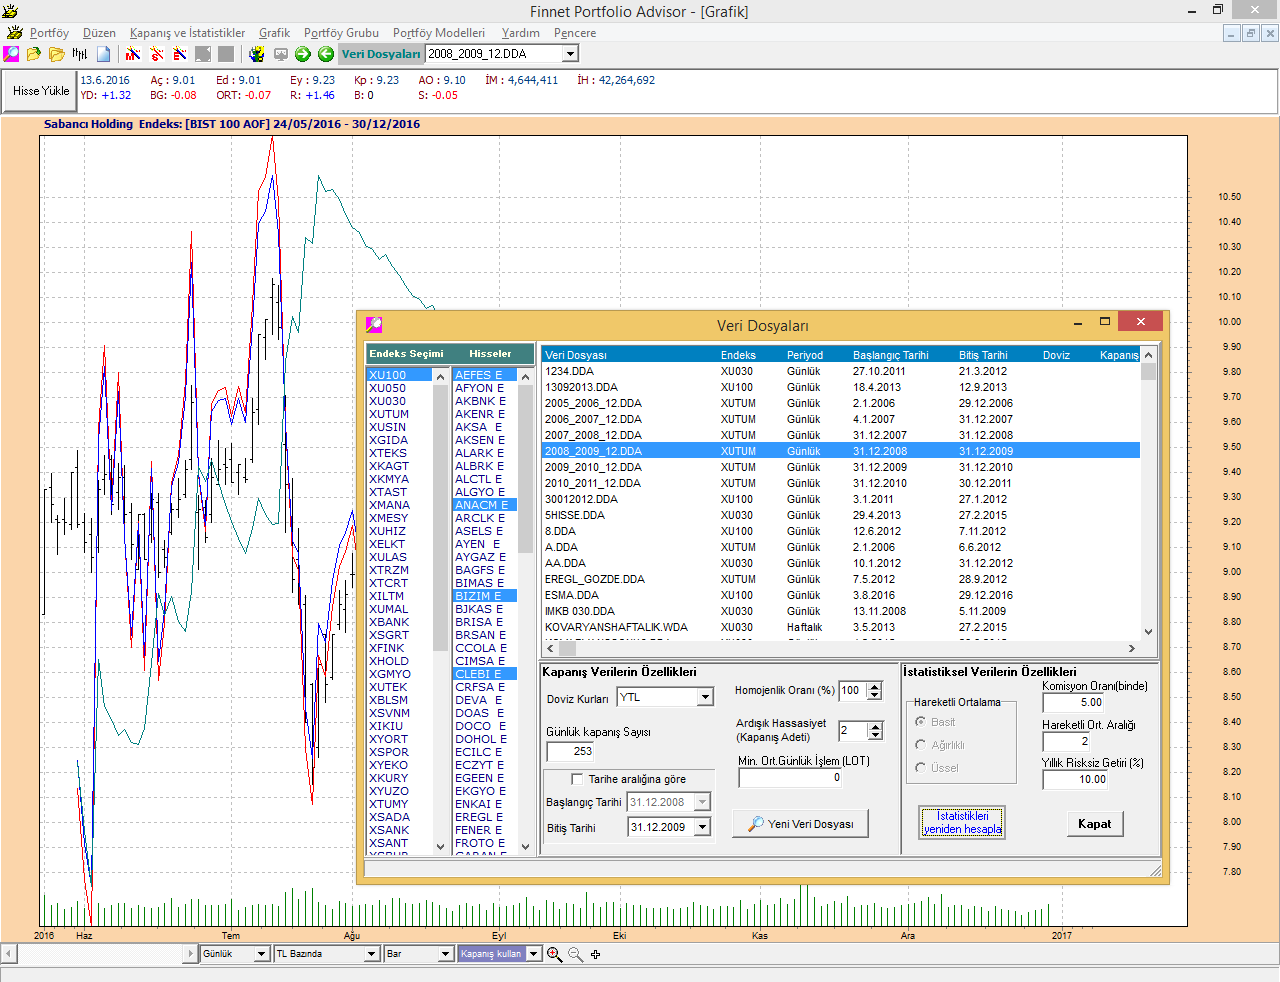Open the Başlangıç Tarihi date dropdown
Image resolution: width=1280 pixels, height=982 pixels.
[702, 802]
